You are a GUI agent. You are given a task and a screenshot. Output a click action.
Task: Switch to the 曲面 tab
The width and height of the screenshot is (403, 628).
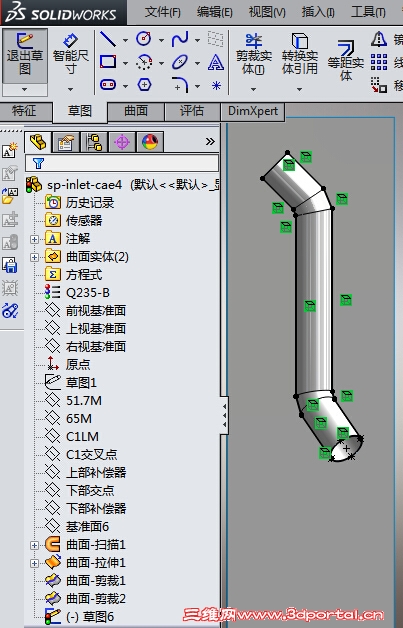[136, 111]
